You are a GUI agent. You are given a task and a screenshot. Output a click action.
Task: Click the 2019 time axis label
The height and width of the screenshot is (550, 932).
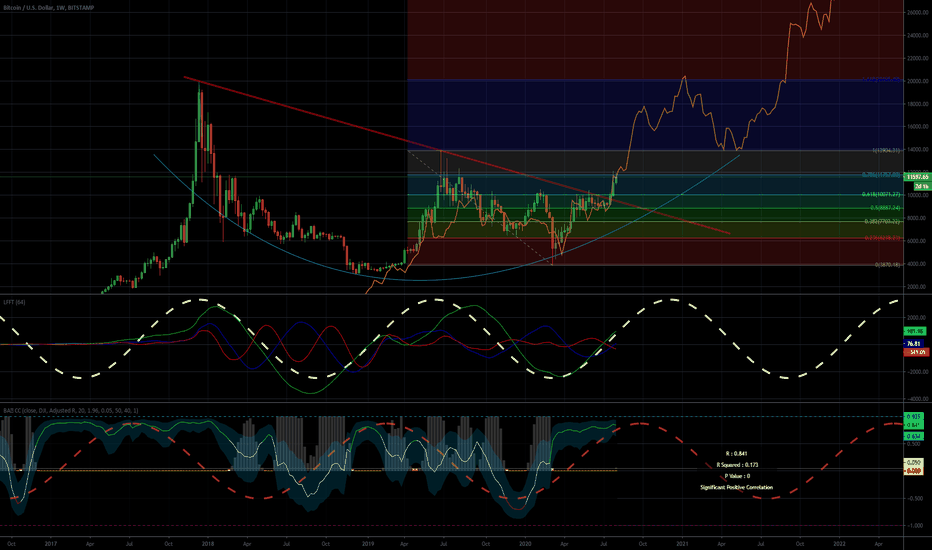(x=368, y=543)
